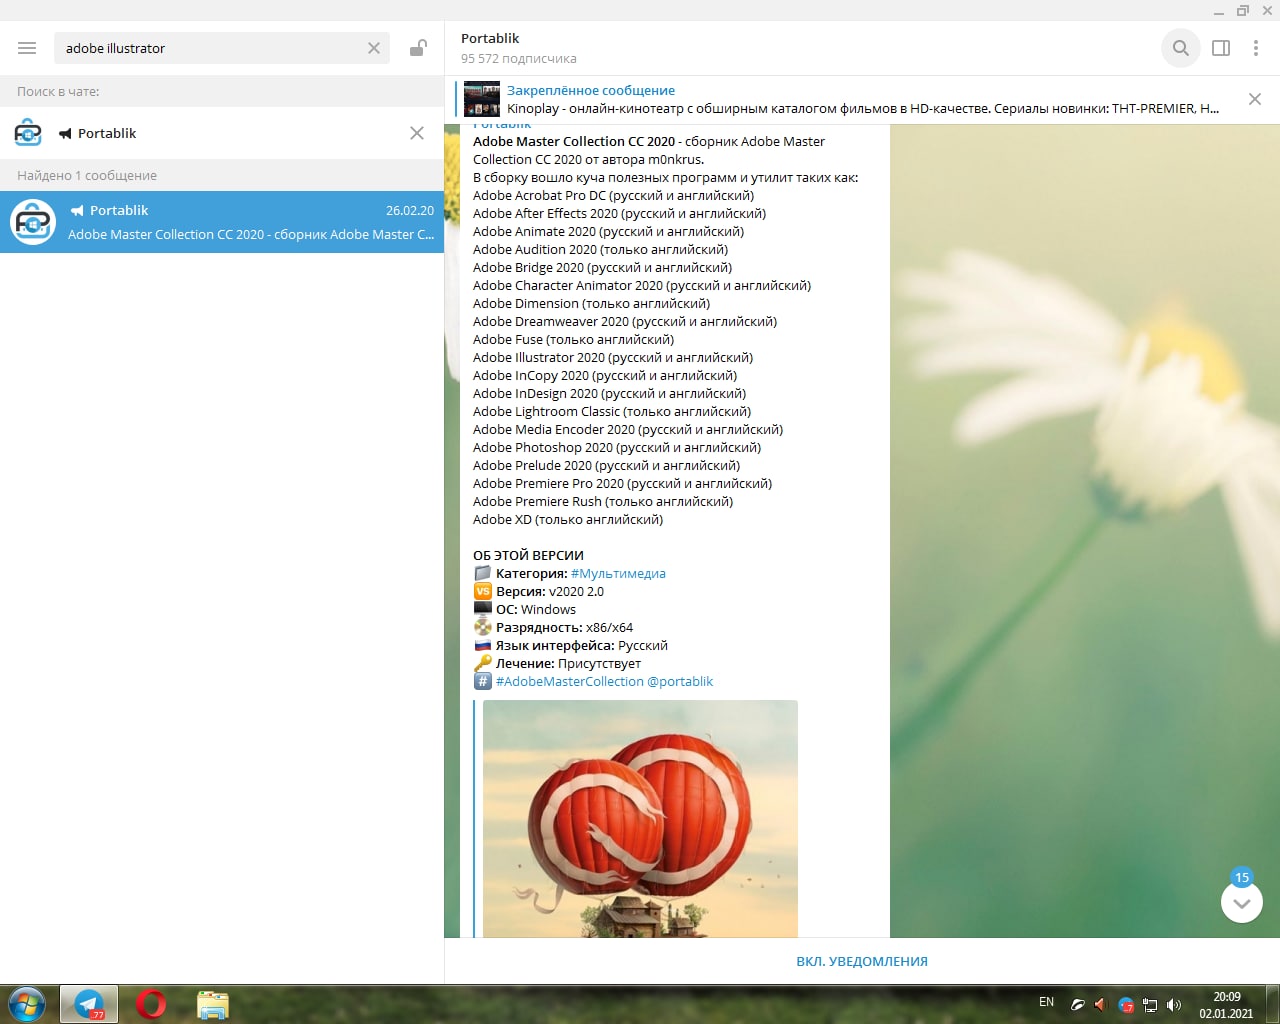Open the hamburger main menu
This screenshot has height=1024, width=1280.
(x=27, y=48)
